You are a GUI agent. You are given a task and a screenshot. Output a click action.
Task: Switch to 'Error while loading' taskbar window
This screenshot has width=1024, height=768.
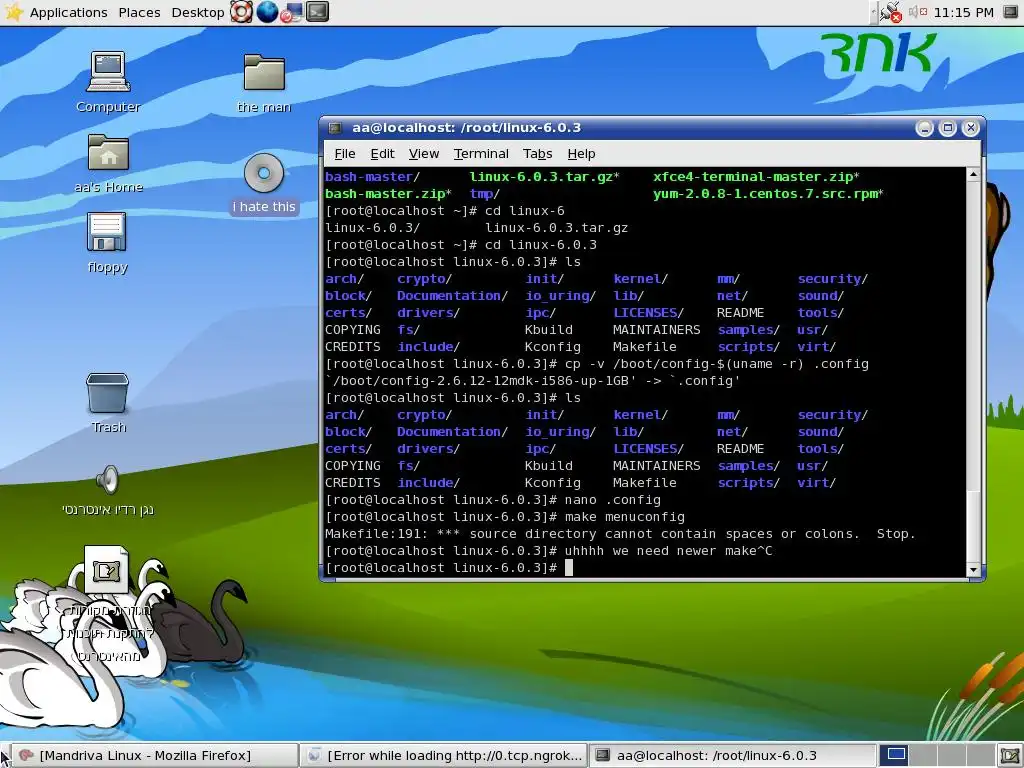click(444, 756)
